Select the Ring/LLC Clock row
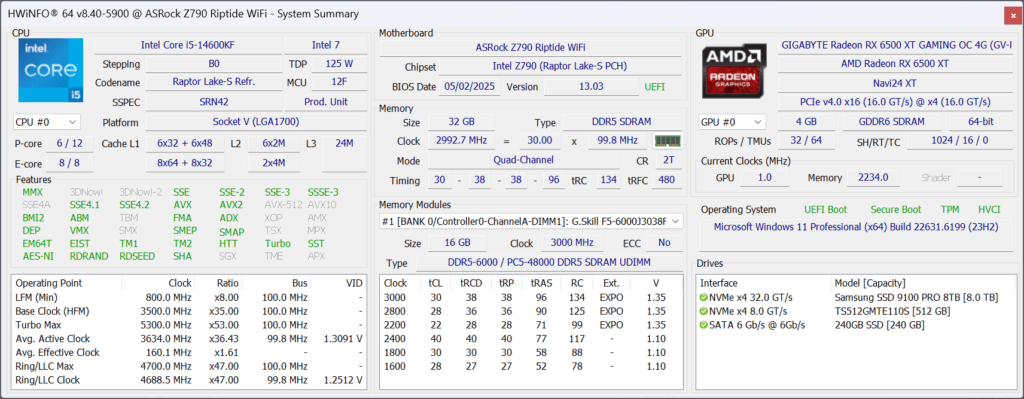The height and width of the screenshot is (399, 1024). (x=189, y=379)
